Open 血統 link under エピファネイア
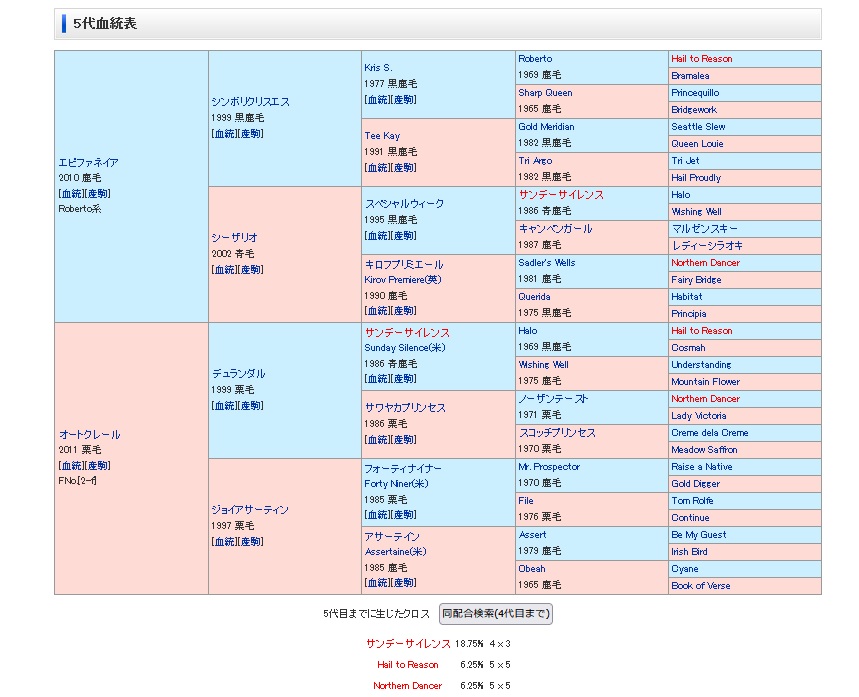 [x=72, y=193]
